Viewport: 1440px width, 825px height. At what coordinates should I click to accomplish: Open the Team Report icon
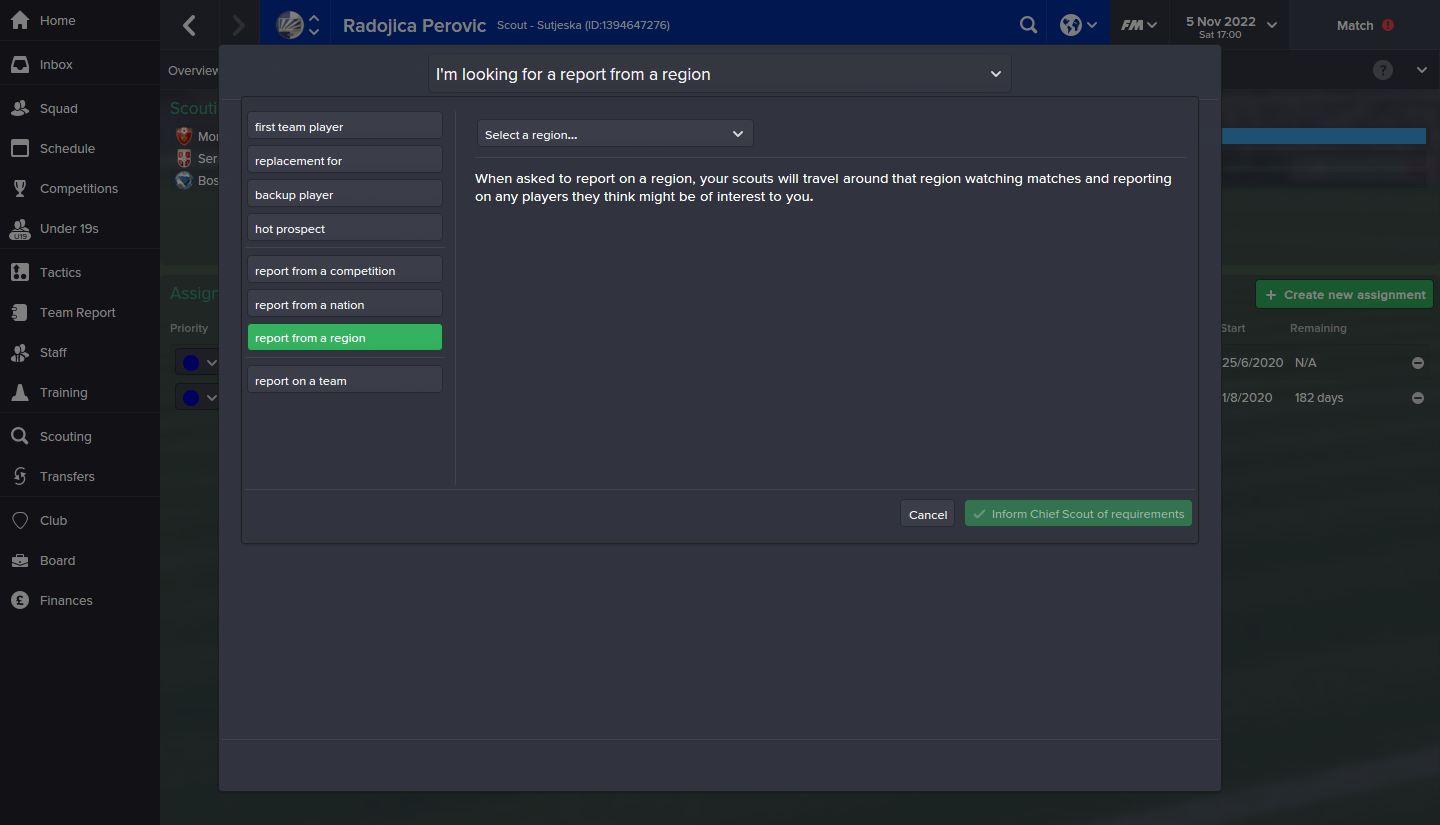point(20,312)
